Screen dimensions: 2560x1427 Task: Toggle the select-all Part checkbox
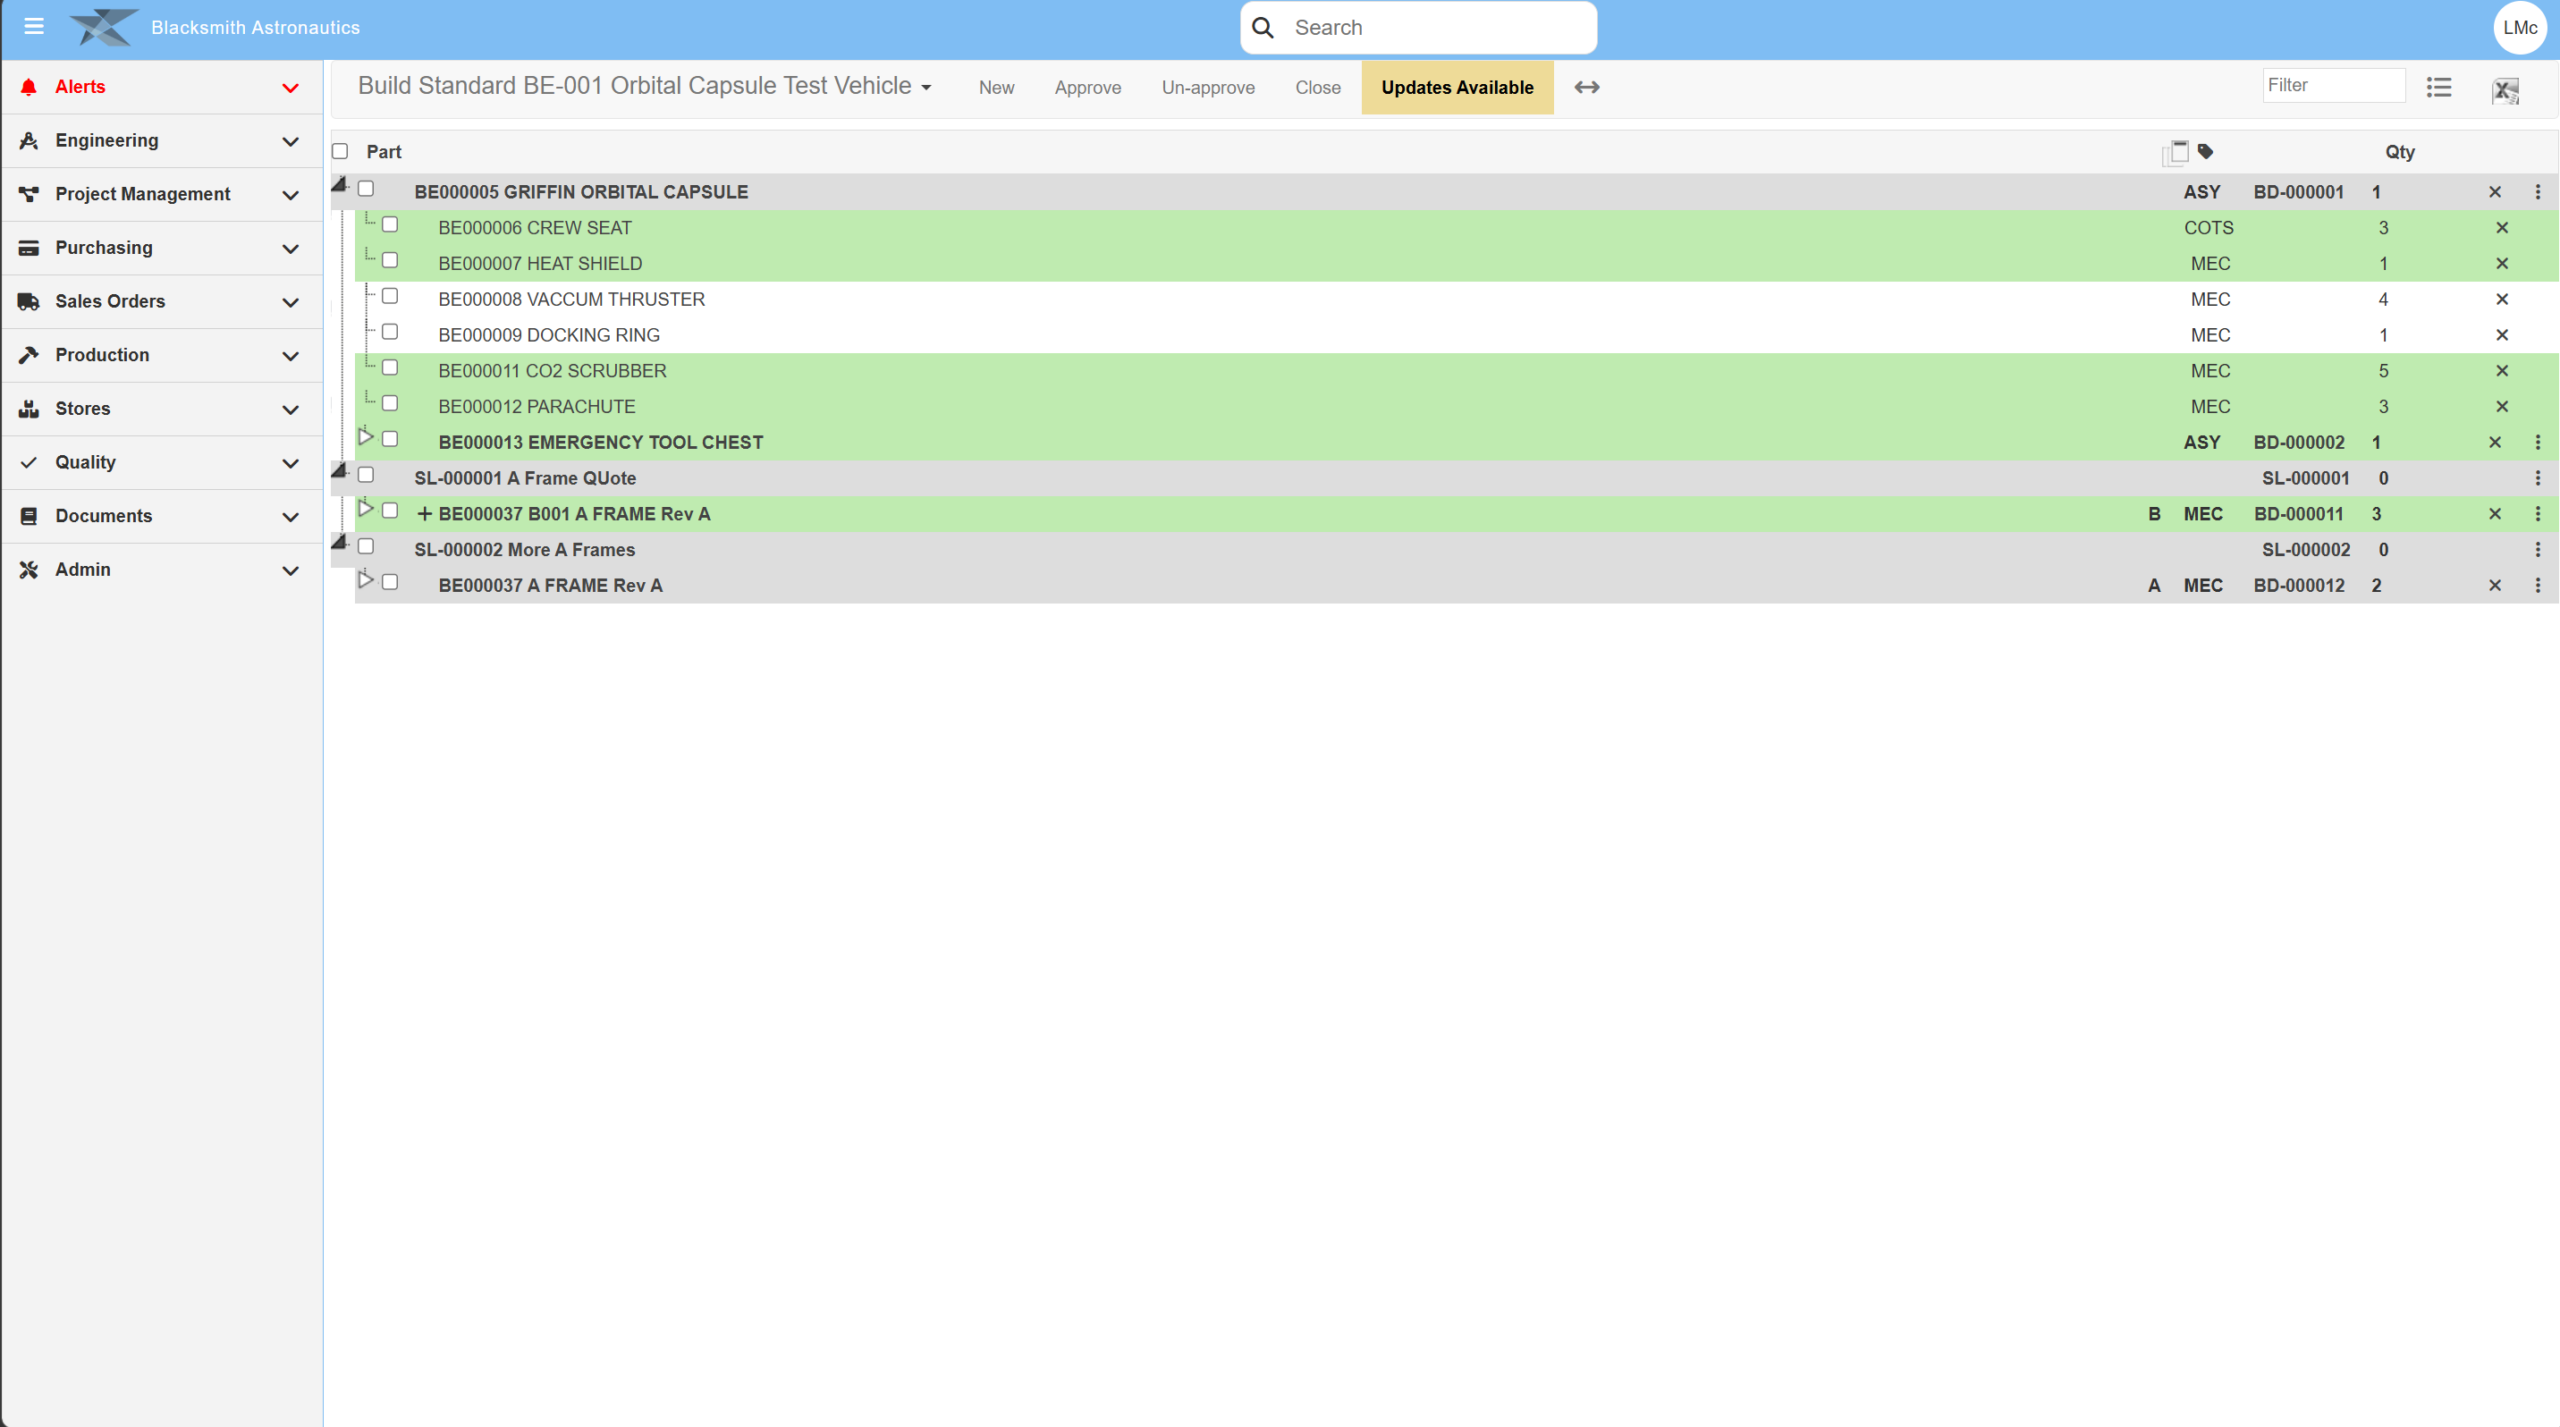(x=340, y=151)
